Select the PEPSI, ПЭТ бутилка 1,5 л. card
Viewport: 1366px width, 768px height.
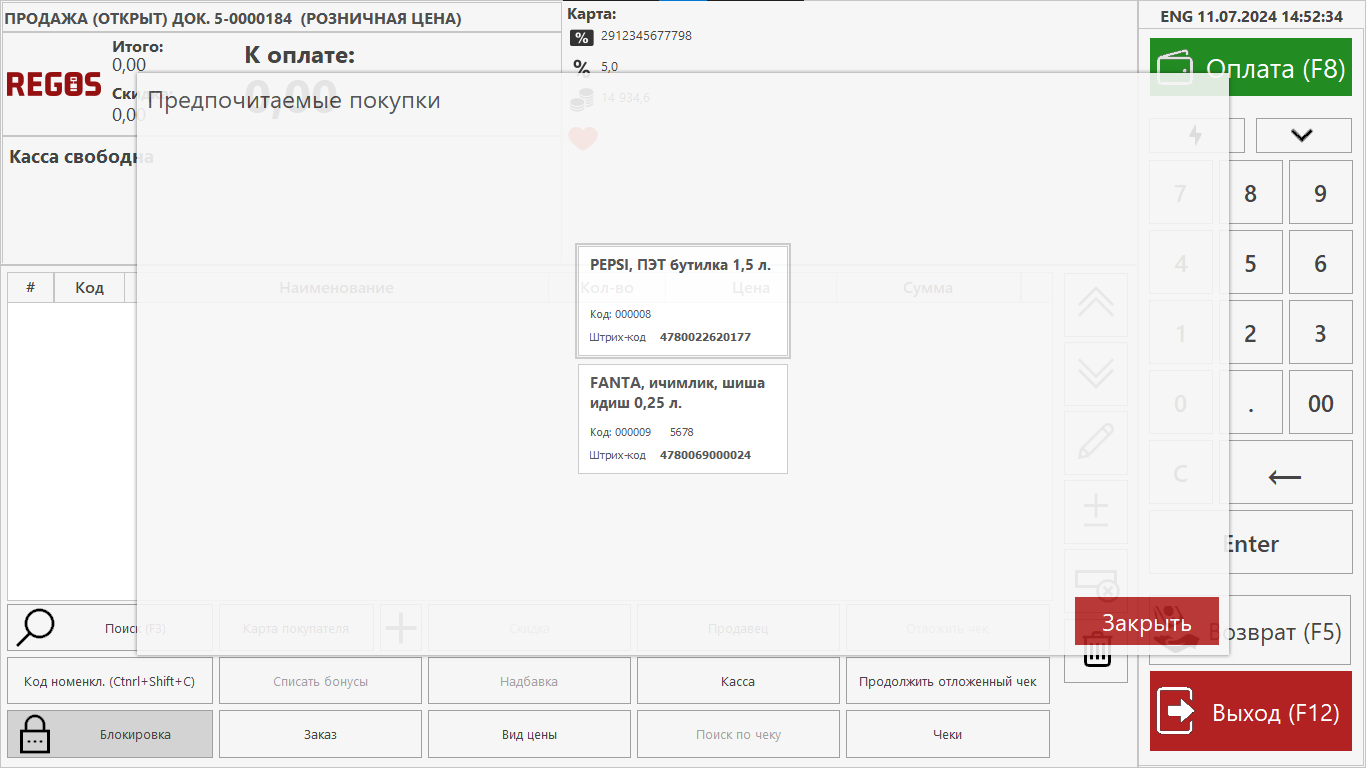tap(683, 301)
